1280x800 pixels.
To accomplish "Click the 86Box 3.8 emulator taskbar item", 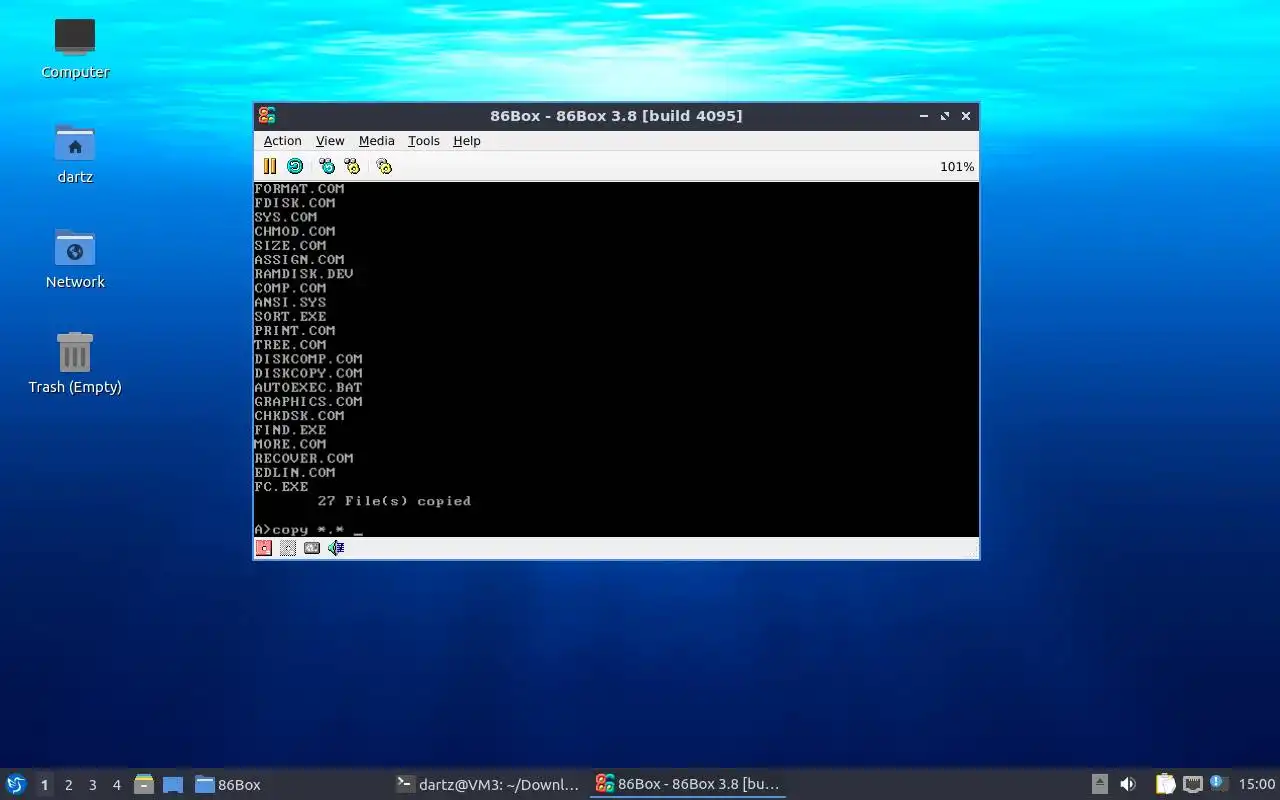I will 687,785.
